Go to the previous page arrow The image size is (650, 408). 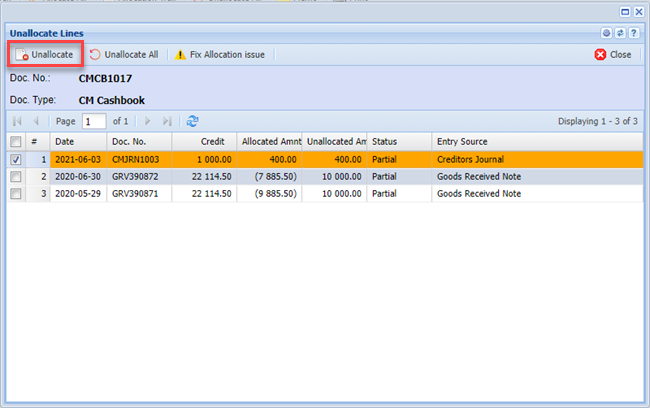coord(37,121)
